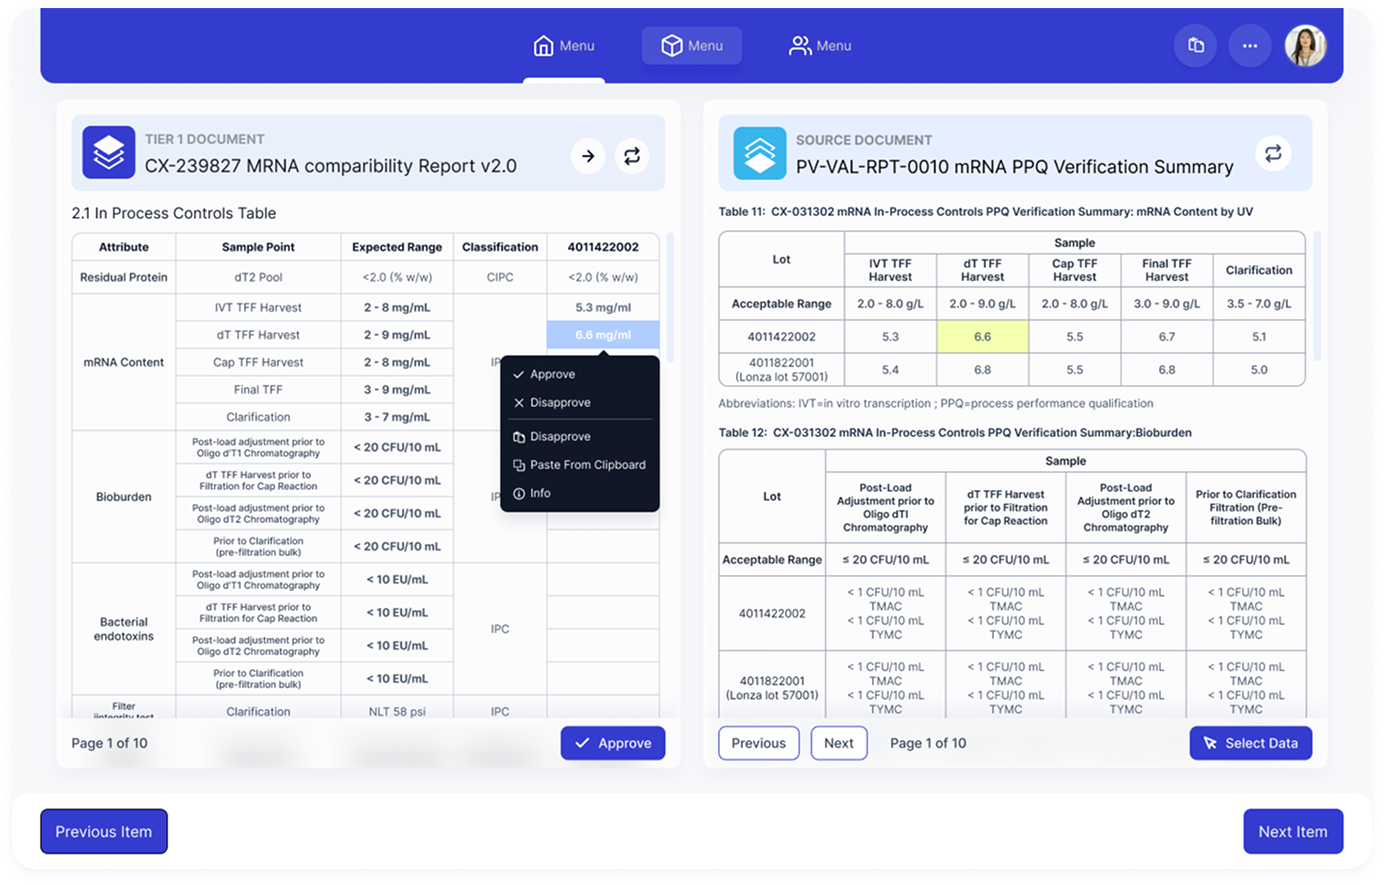The width and height of the screenshot is (1384, 885).
Task: Click the swap icon in Tier 1 header
Action: point(632,156)
